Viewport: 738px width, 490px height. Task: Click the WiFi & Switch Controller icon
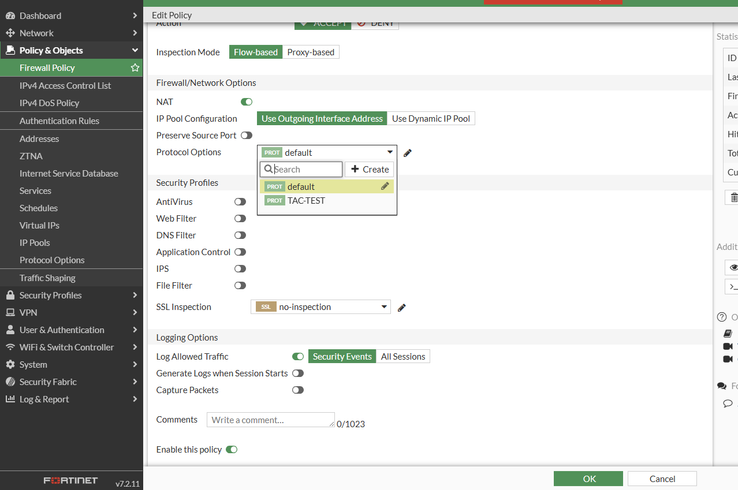click(x=10, y=347)
